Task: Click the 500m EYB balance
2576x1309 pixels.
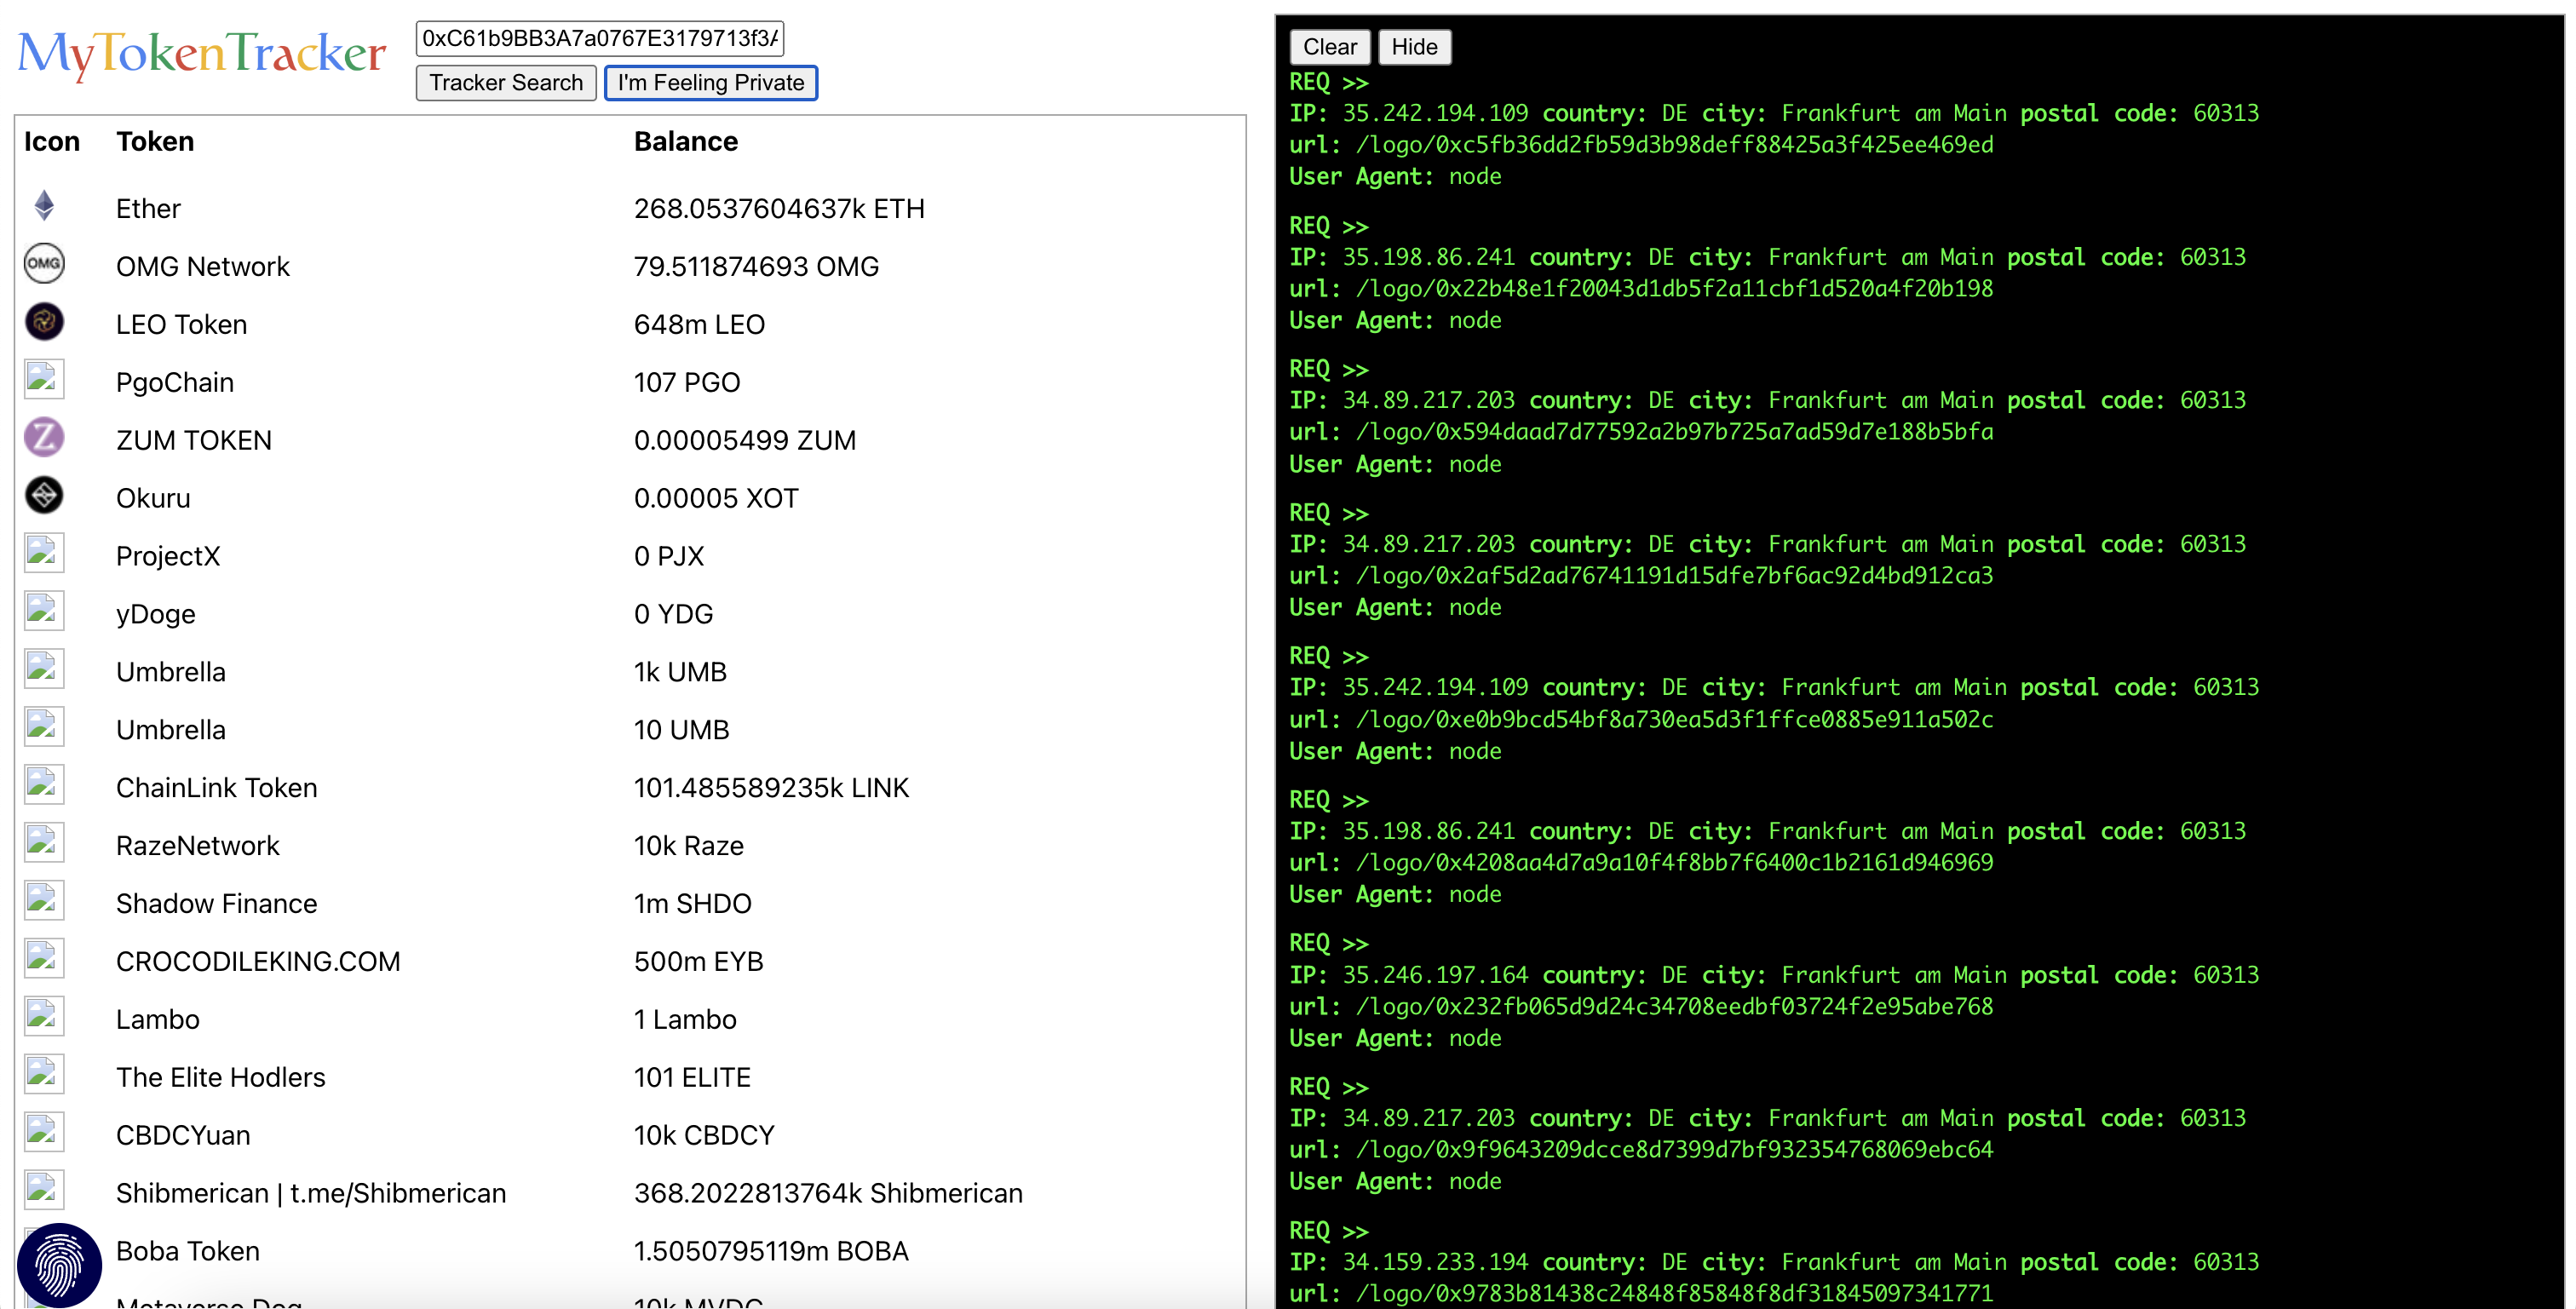Action: tap(699, 963)
